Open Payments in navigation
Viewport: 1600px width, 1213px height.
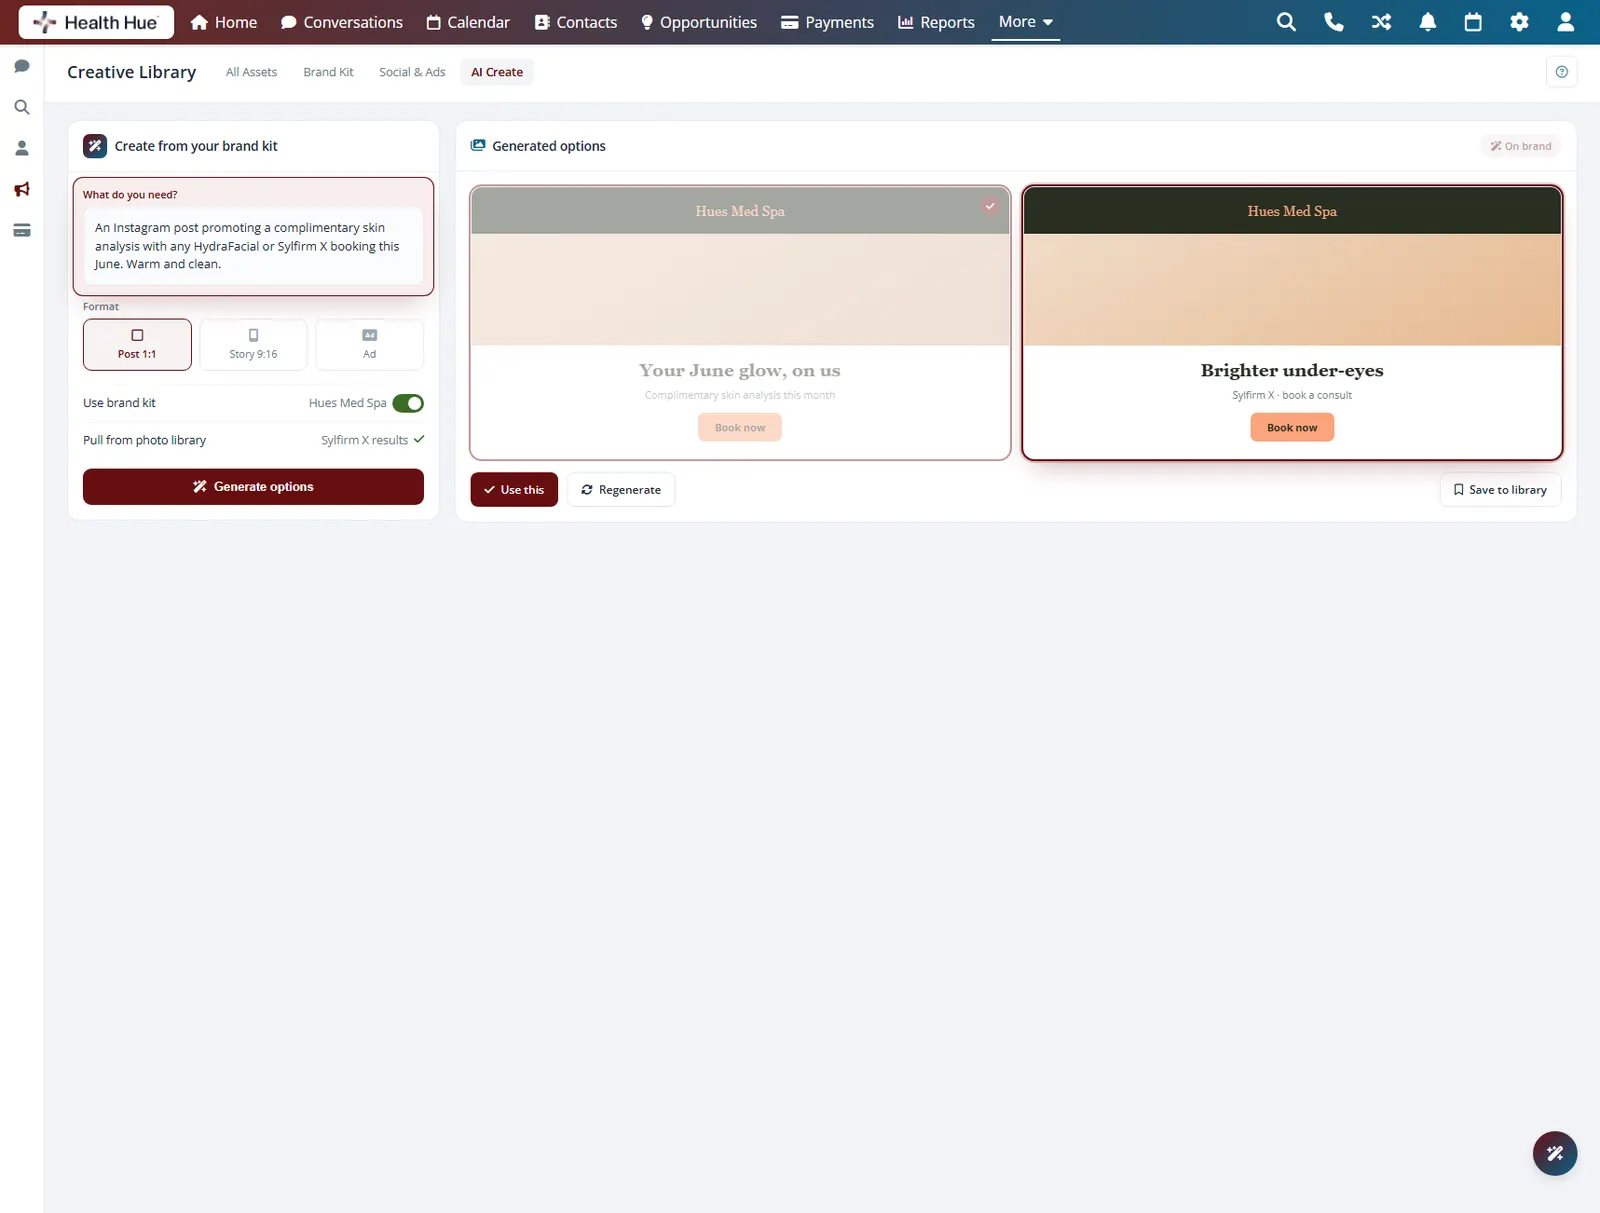(827, 22)
